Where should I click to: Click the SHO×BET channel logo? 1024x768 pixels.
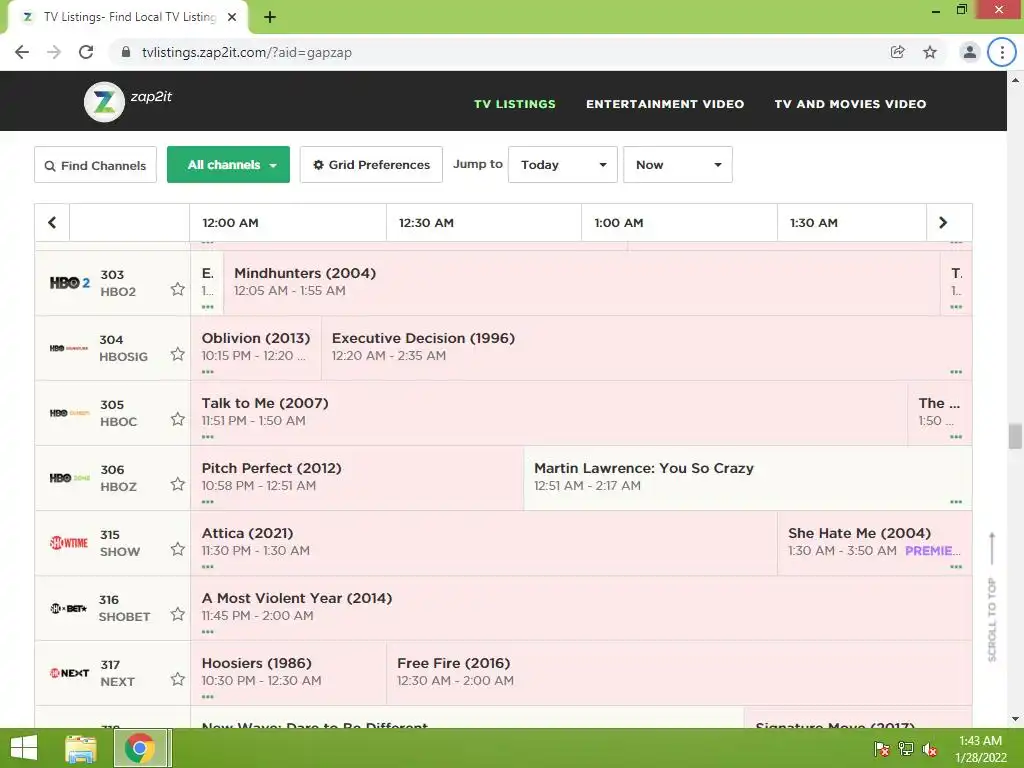pyautogui.click(x=69, y=608)
